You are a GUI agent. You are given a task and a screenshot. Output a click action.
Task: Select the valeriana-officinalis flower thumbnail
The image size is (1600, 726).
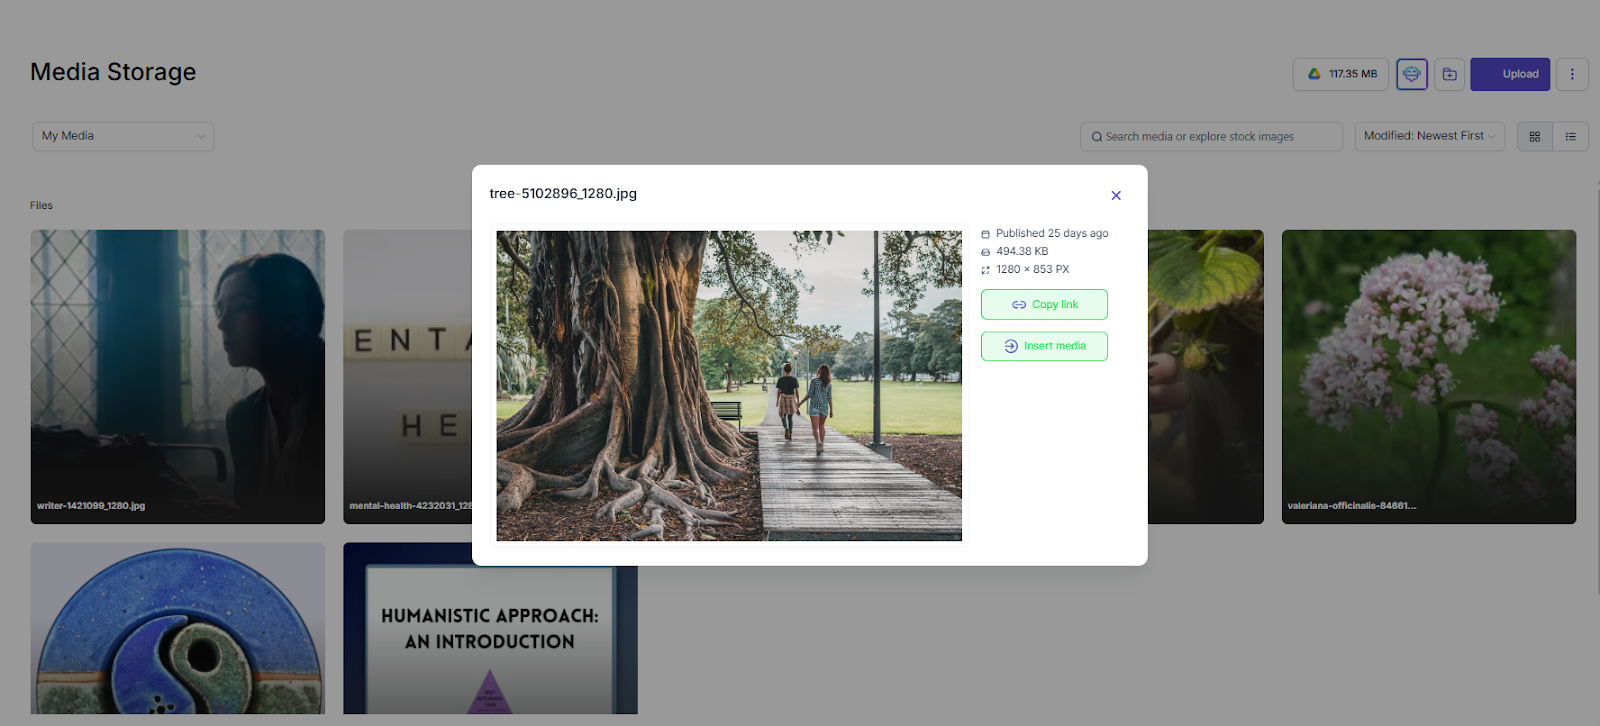click(x=1429, y=377)
